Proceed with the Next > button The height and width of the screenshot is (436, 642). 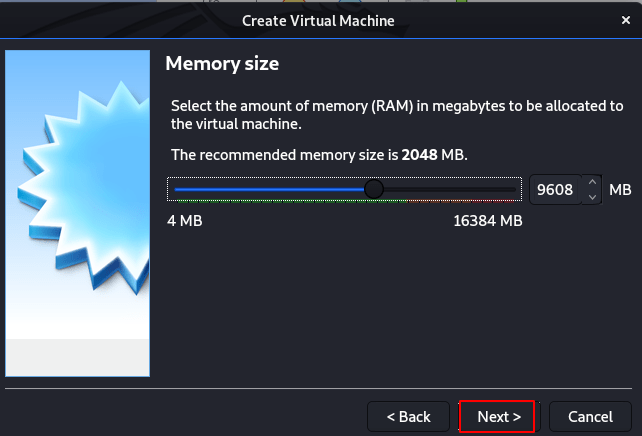pos(499,417)
